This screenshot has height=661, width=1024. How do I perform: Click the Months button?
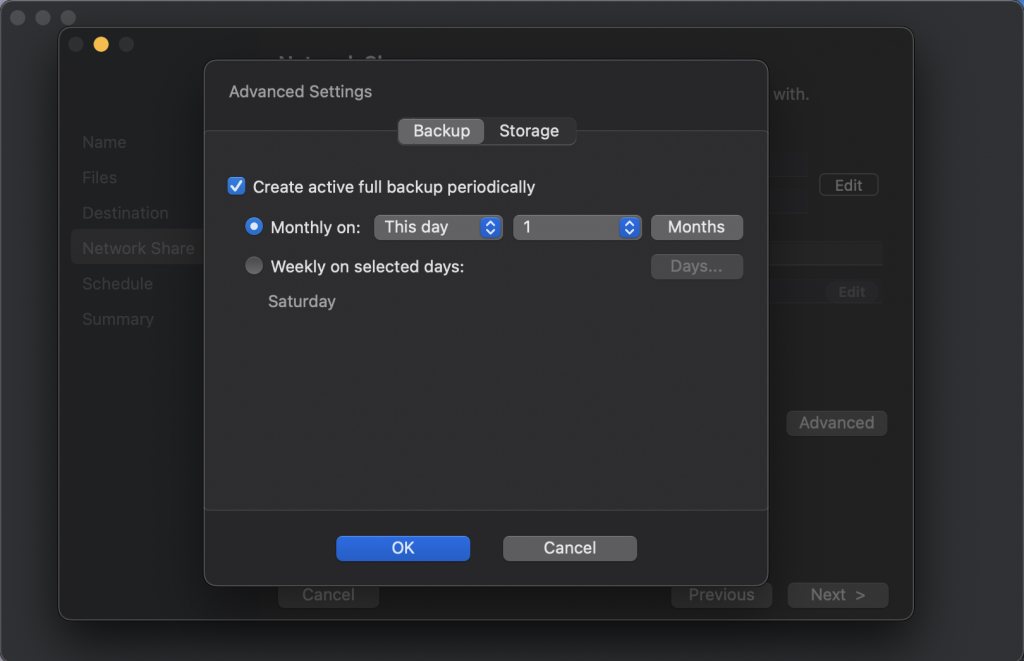tap(696, 227)
